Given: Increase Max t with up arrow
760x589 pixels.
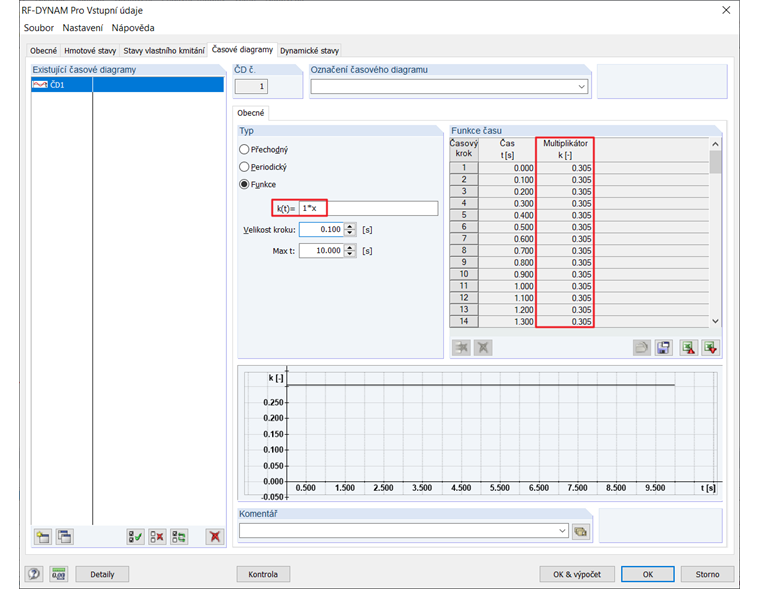Looking at the screenshot, I should (x=350, y=247).
